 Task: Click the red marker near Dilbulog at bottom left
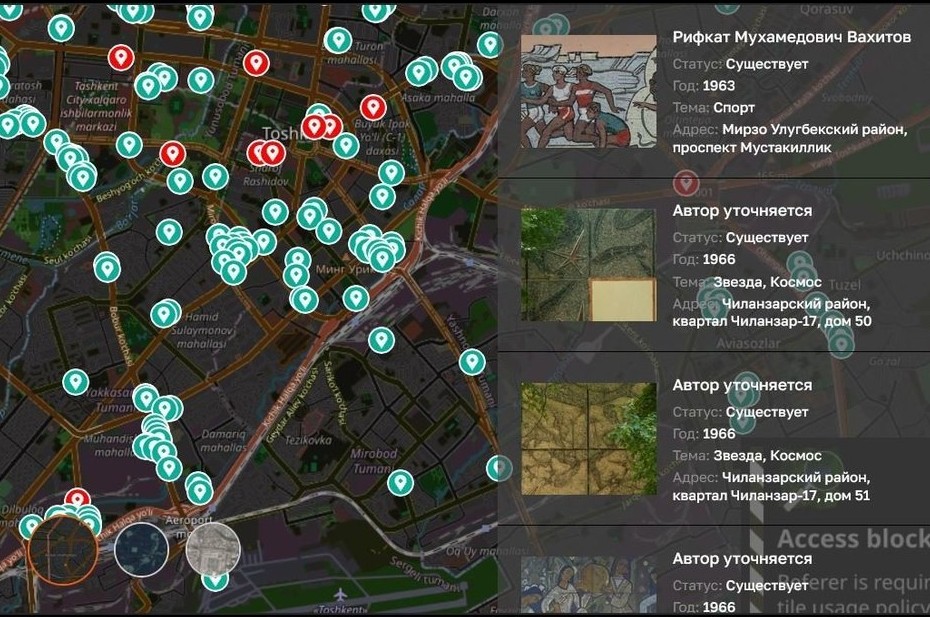click(x=77, y=500)
